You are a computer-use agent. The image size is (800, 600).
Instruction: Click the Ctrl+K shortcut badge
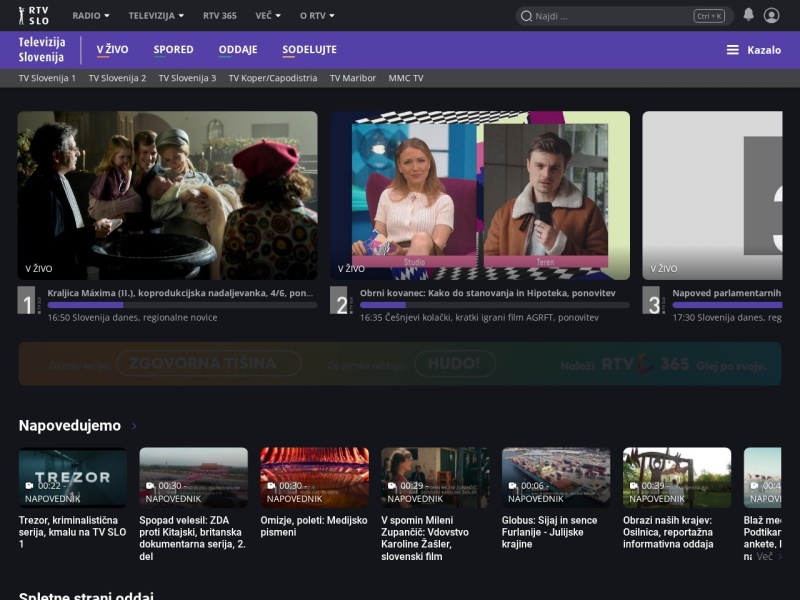pyautogui.click(x=709, y=16)
